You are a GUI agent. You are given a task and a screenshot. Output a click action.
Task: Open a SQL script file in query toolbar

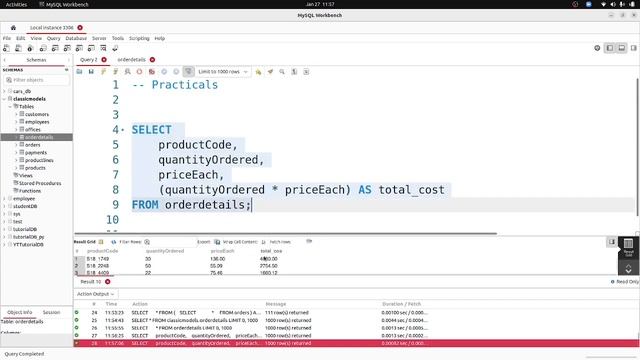pyautogui.click(x=79, y=71)
